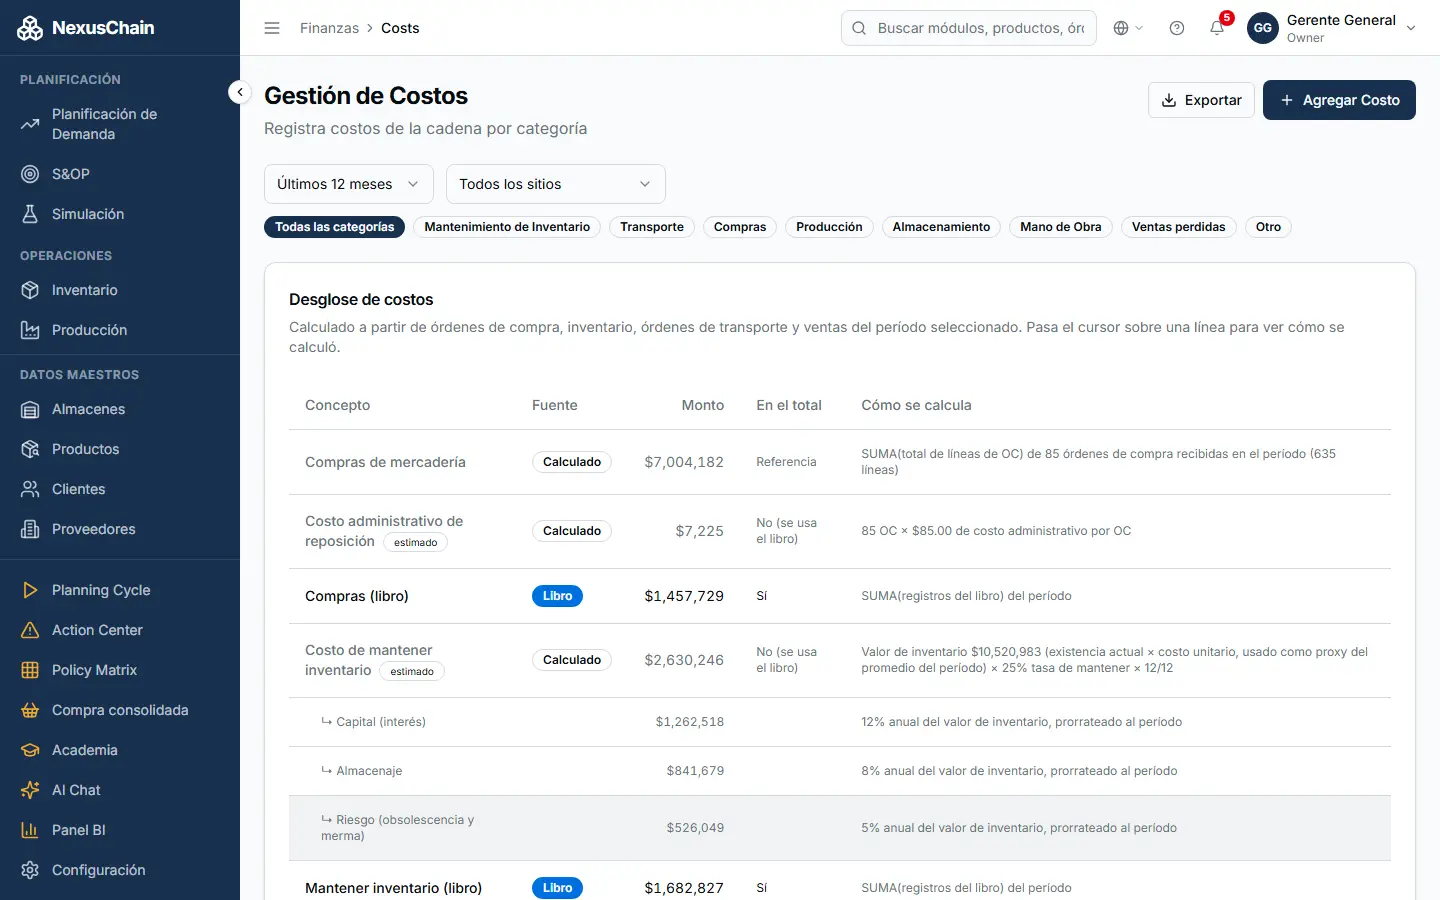
Task: Filter by the Compras category
Action: click(x=740, y=227)
